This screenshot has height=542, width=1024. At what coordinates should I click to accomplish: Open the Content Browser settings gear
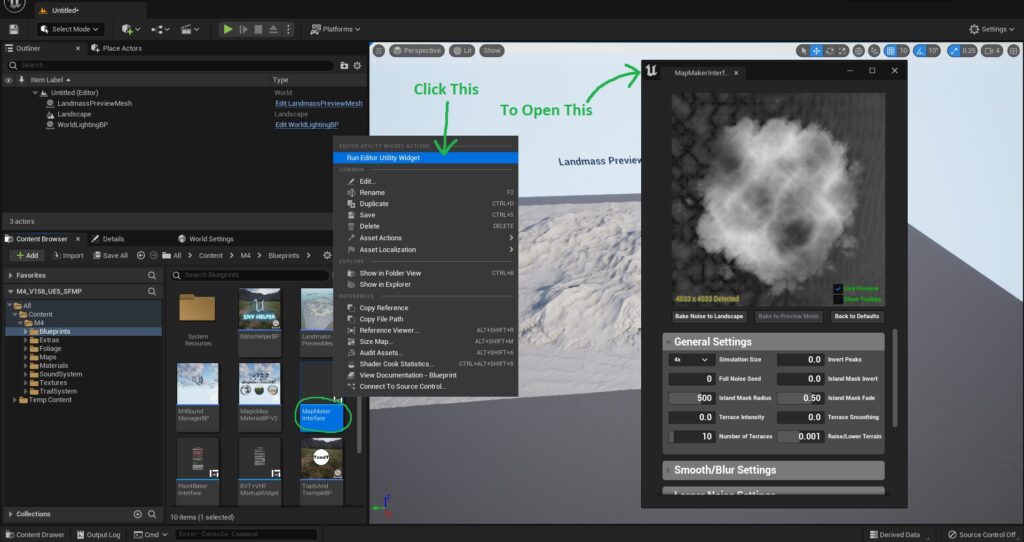[x=327, y=255]
